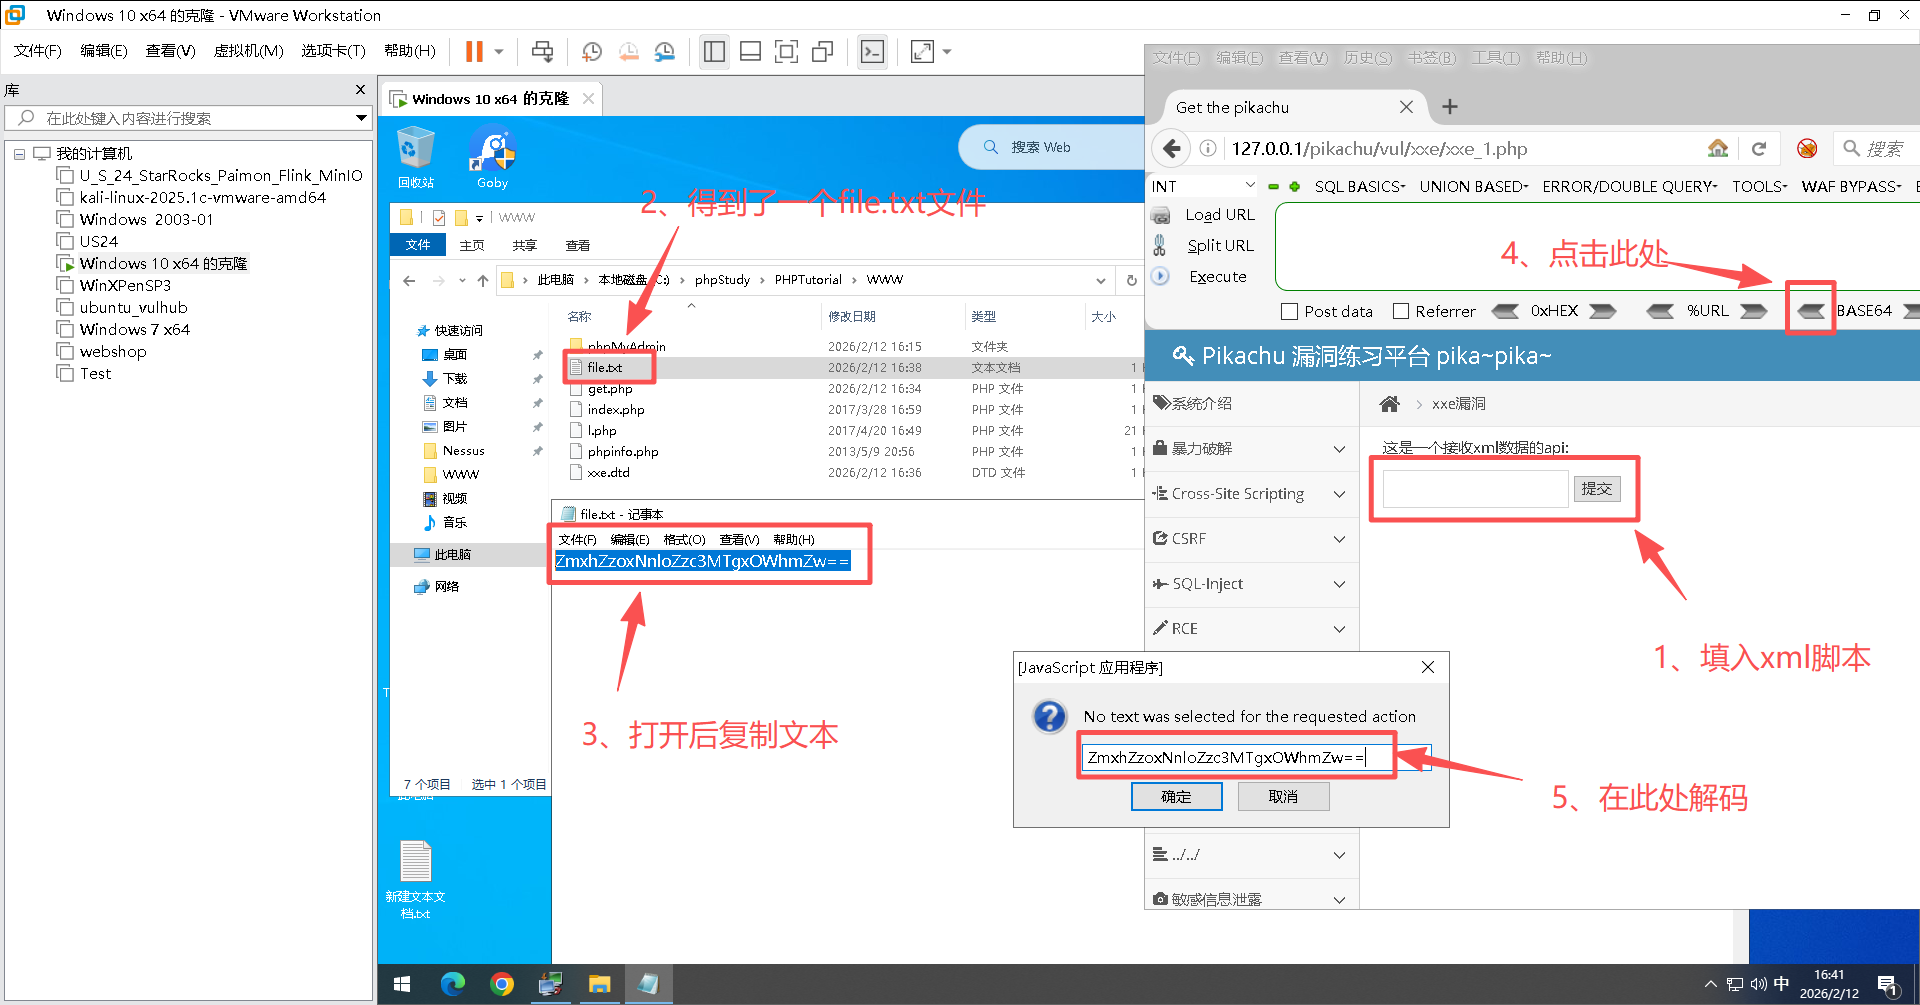Enable the Post data checkbox

coord(1289,312)
